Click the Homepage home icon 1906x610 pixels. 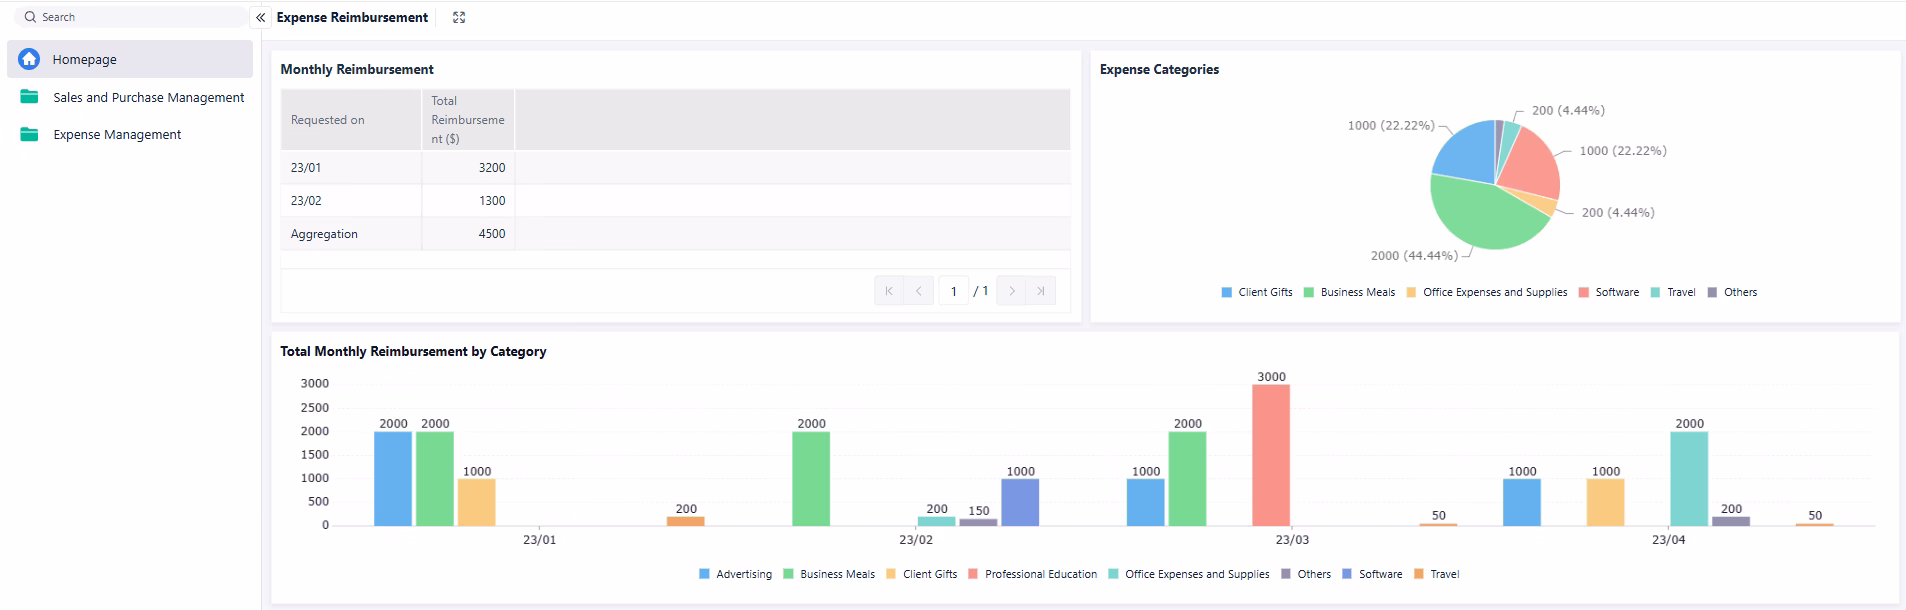tap(30, 59)
